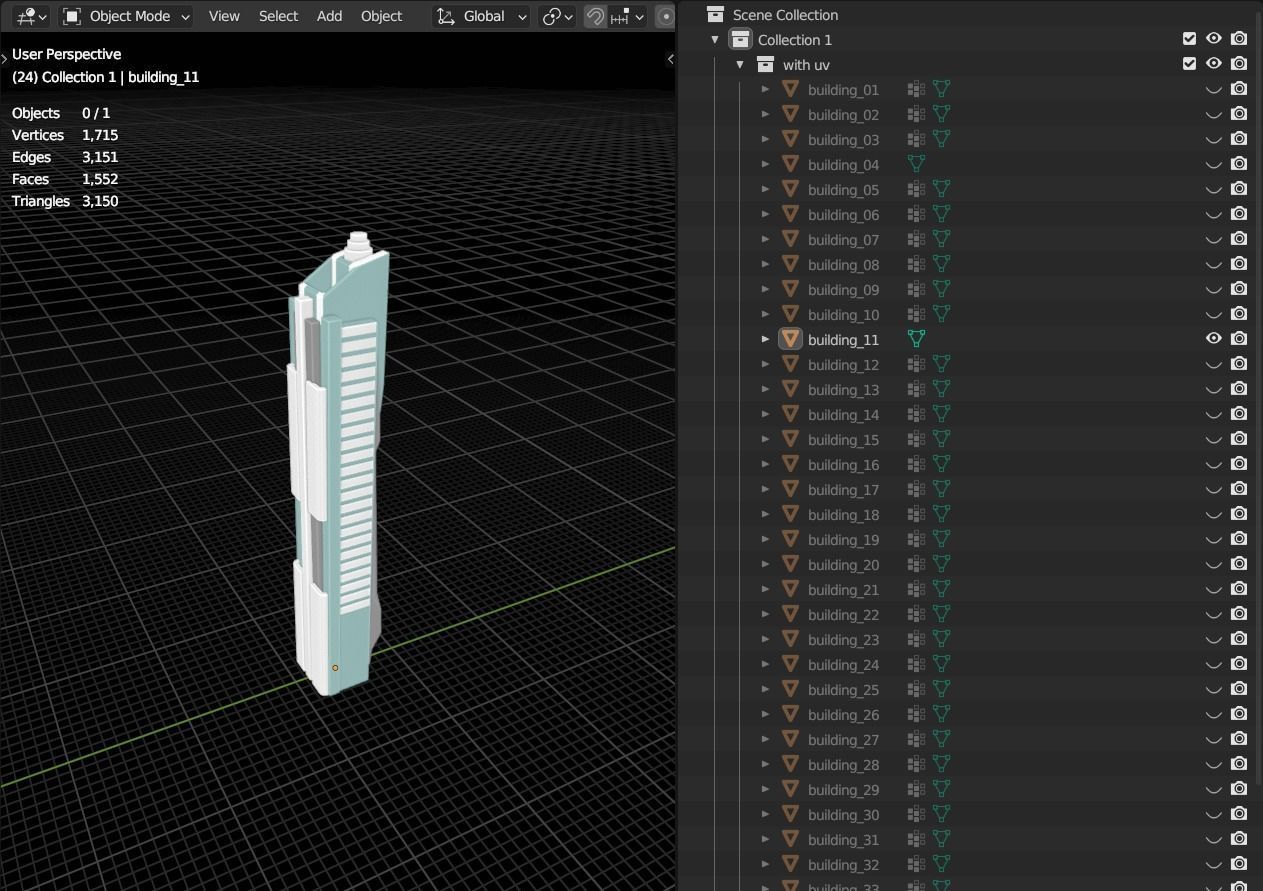Expand building_11 in the outliner
This screenshot has height=891, width=1263.
coord(766,340)
